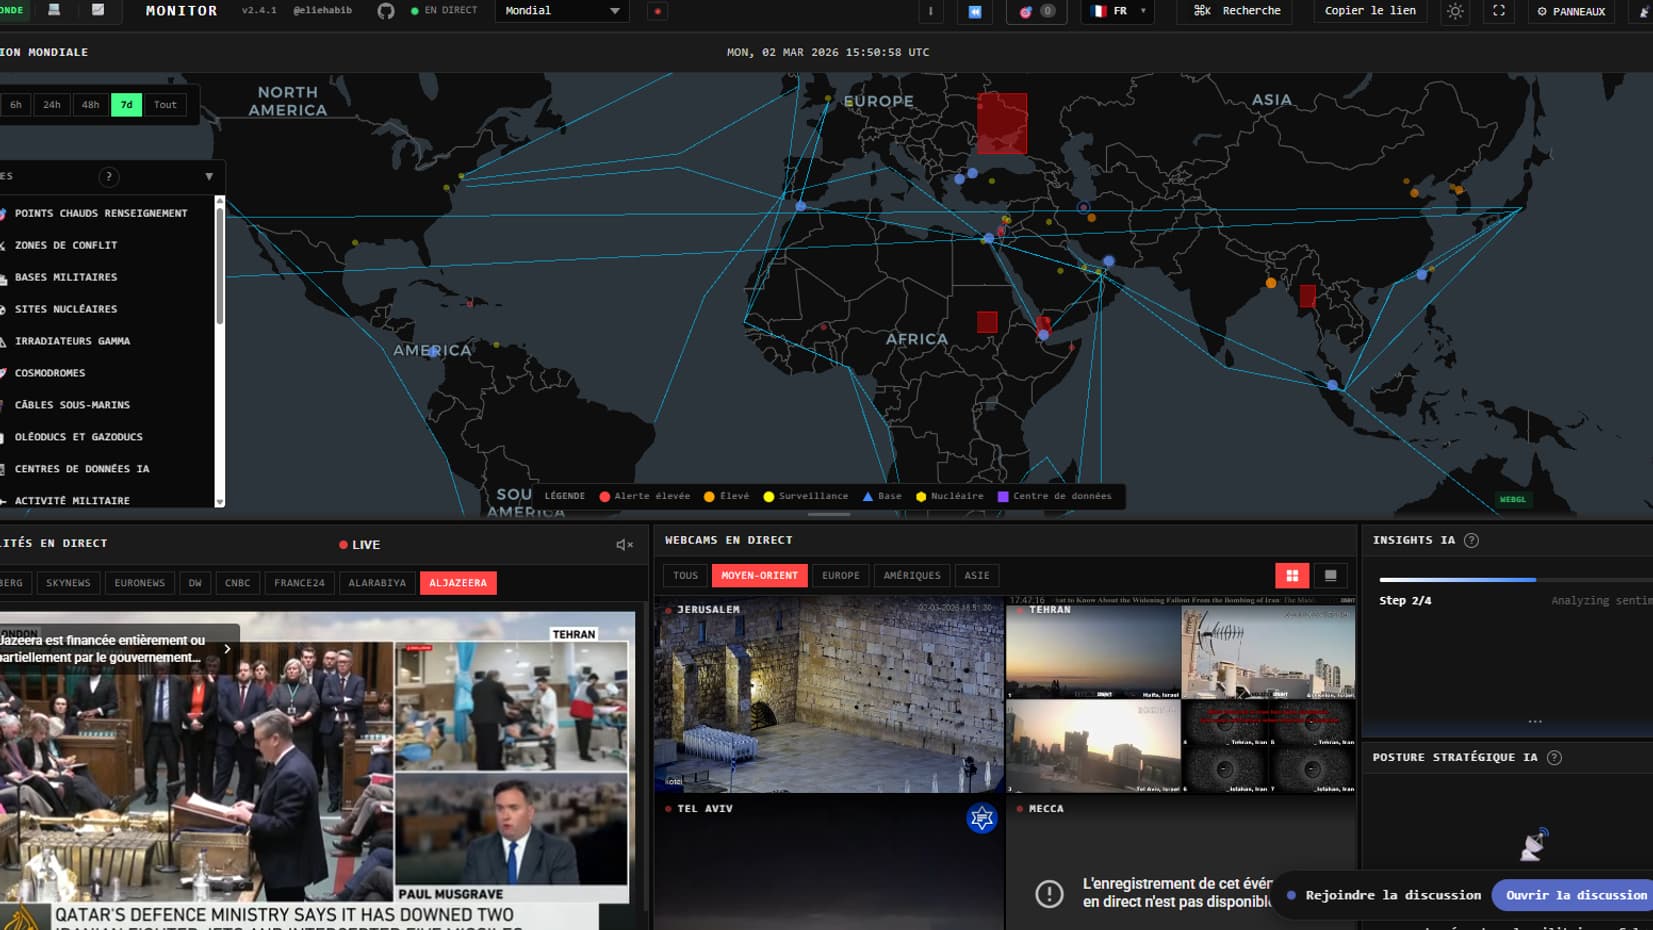
Task: Open the Mondial region dropdown
Action: click(x=562, y=10)
